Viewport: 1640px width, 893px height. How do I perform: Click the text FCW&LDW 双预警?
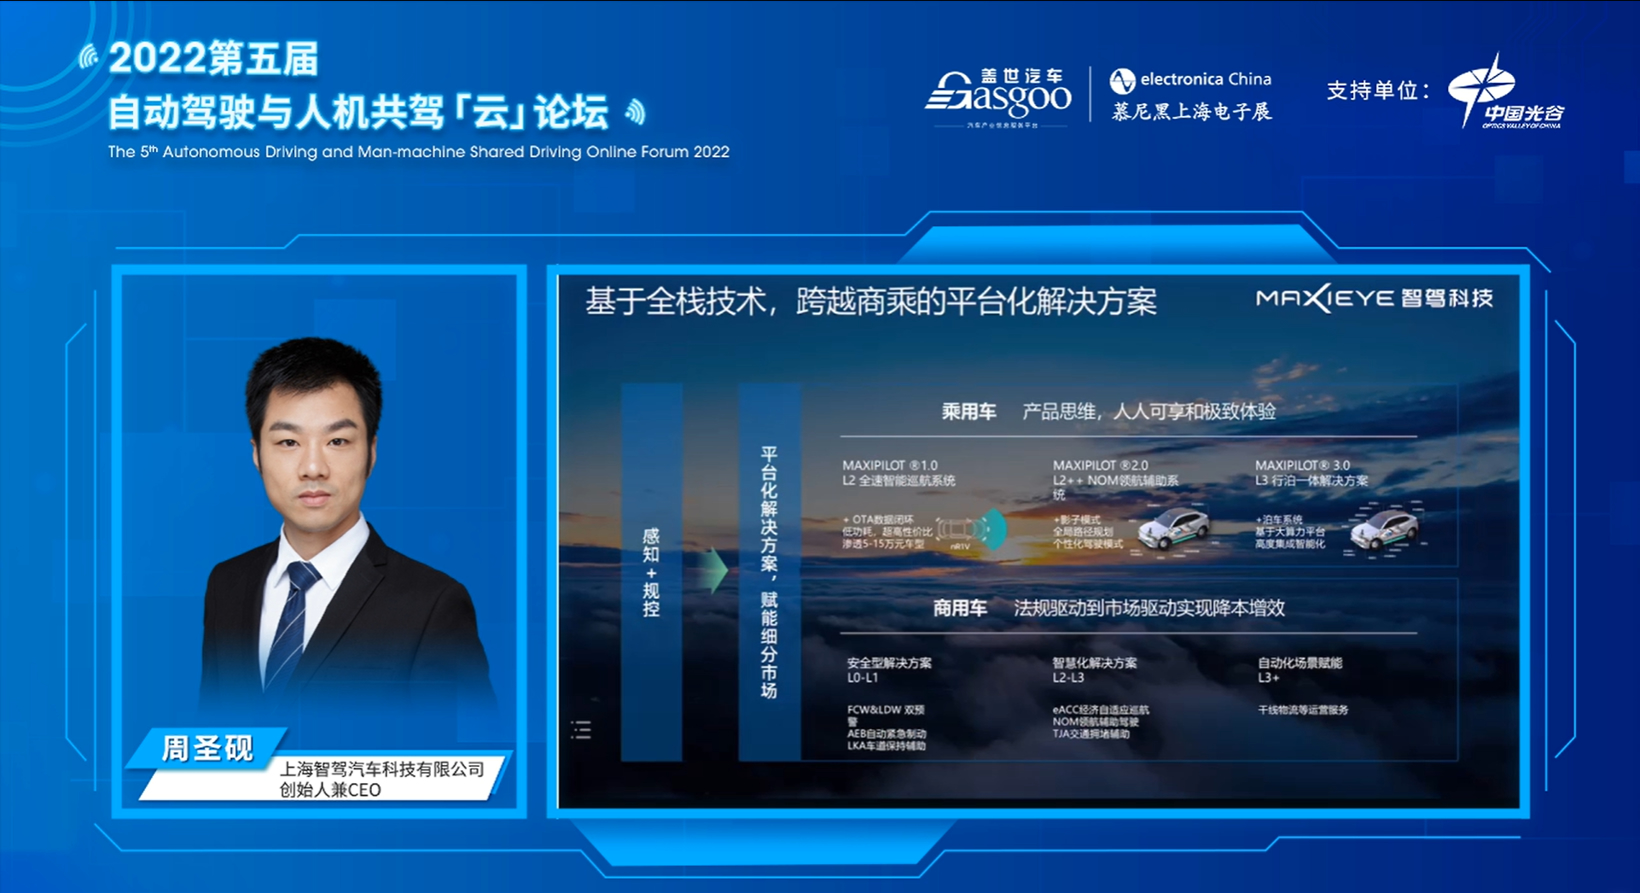[886, 715]
